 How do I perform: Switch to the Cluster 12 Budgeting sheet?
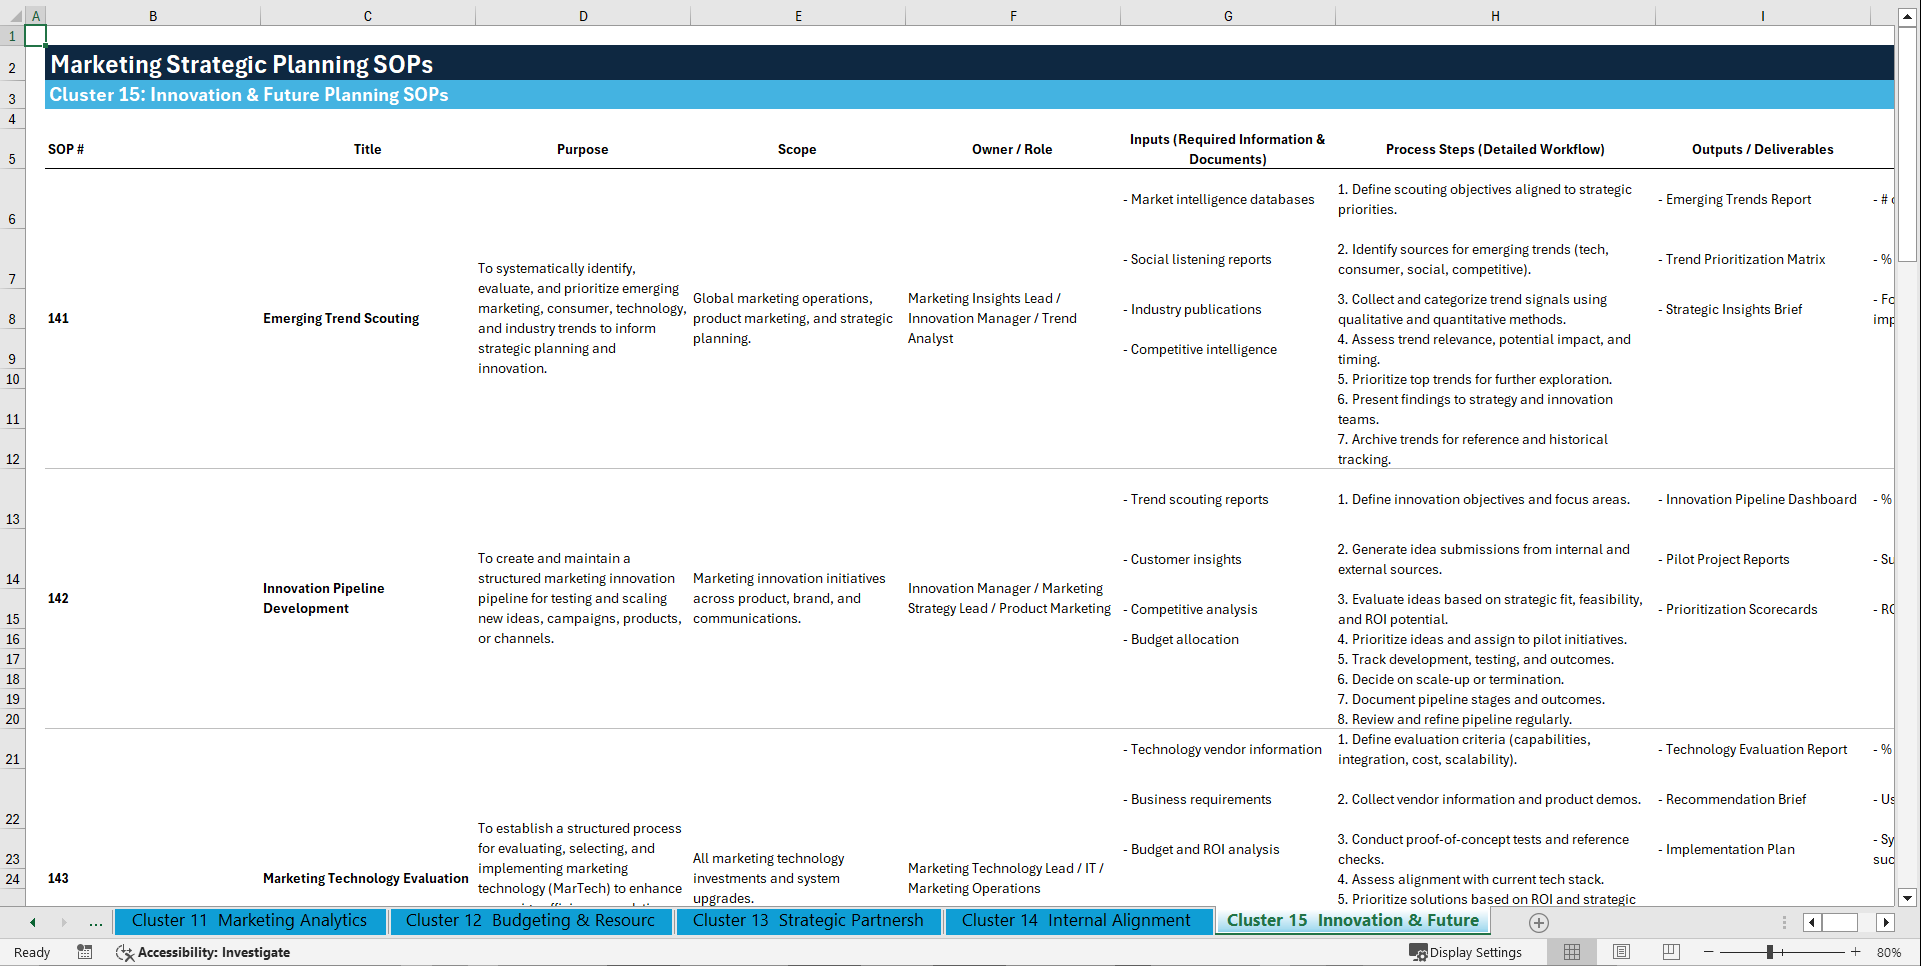(x=530, y=921)
